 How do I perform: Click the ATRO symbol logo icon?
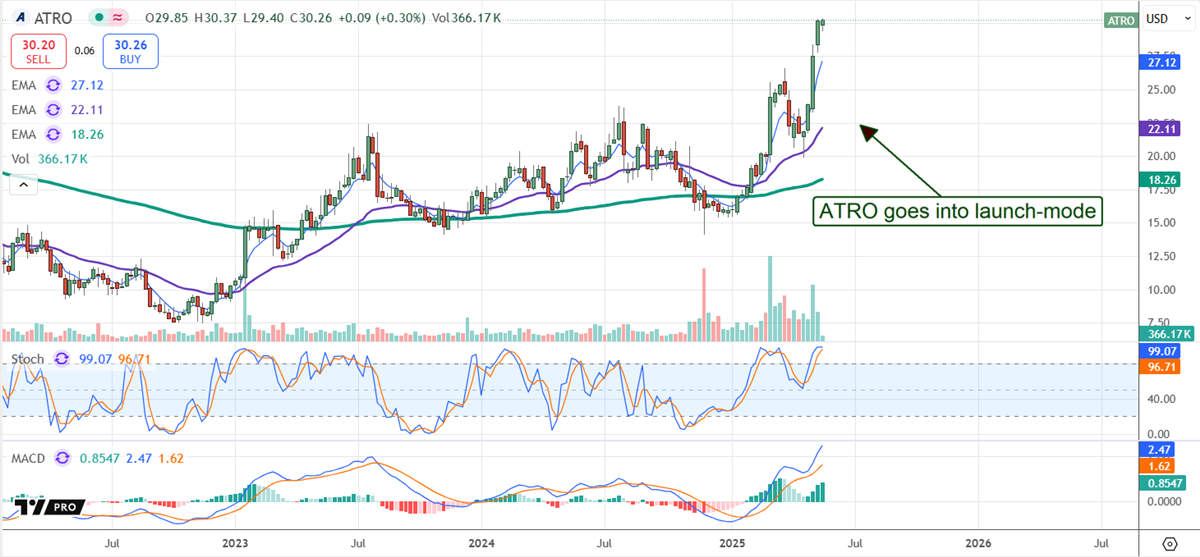coord(19,18)
